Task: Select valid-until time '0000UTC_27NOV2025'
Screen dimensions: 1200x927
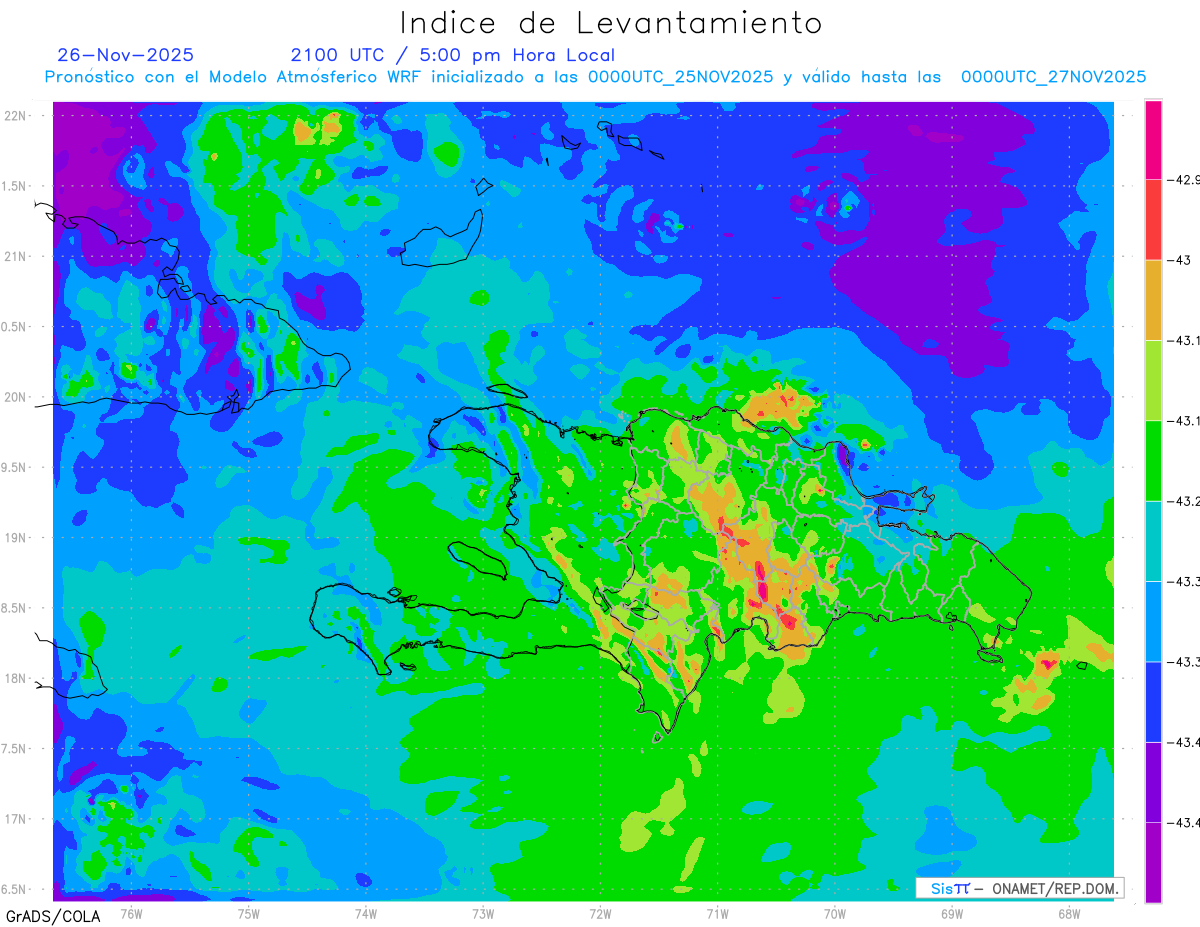Action: (1053, 77)
